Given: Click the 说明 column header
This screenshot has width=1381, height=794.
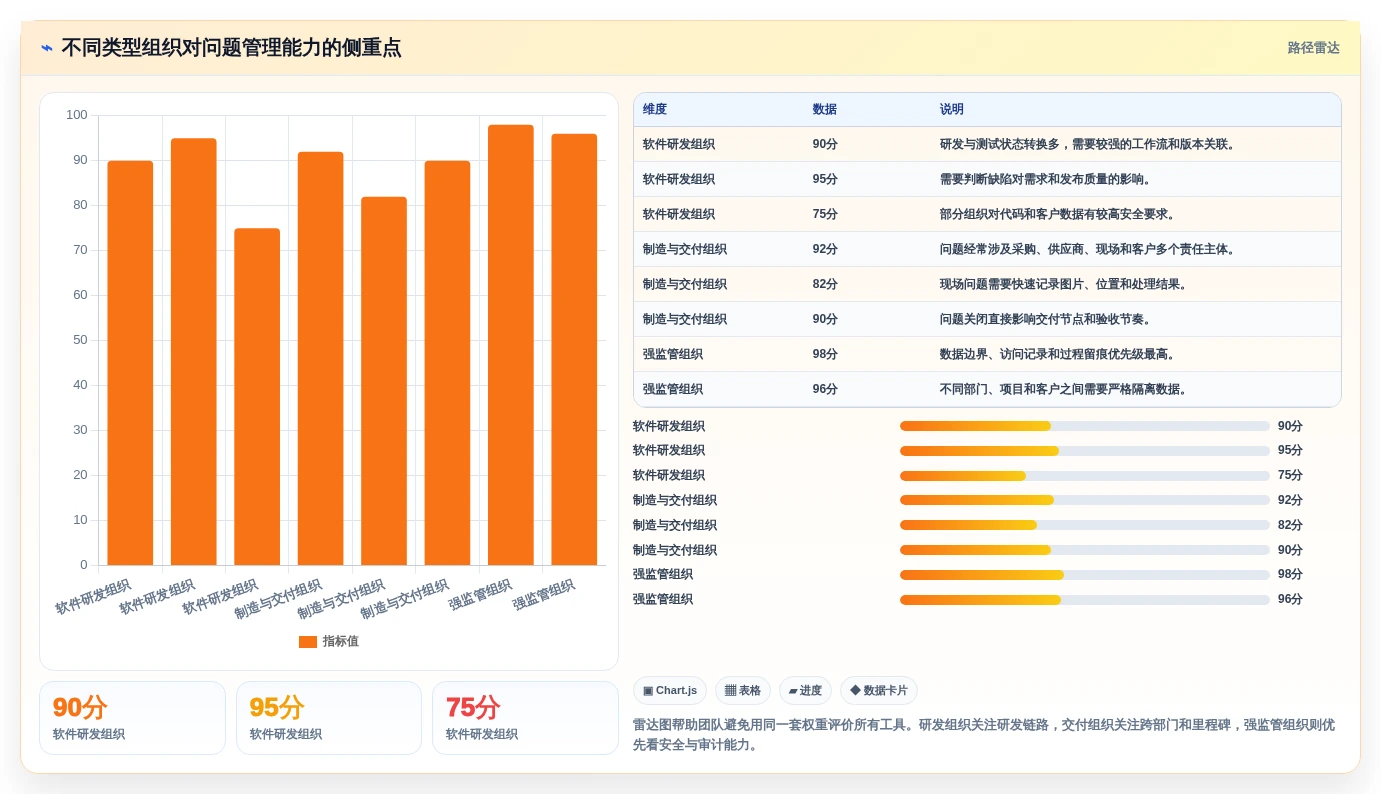Looking at the screenshot, I should 952,110.
